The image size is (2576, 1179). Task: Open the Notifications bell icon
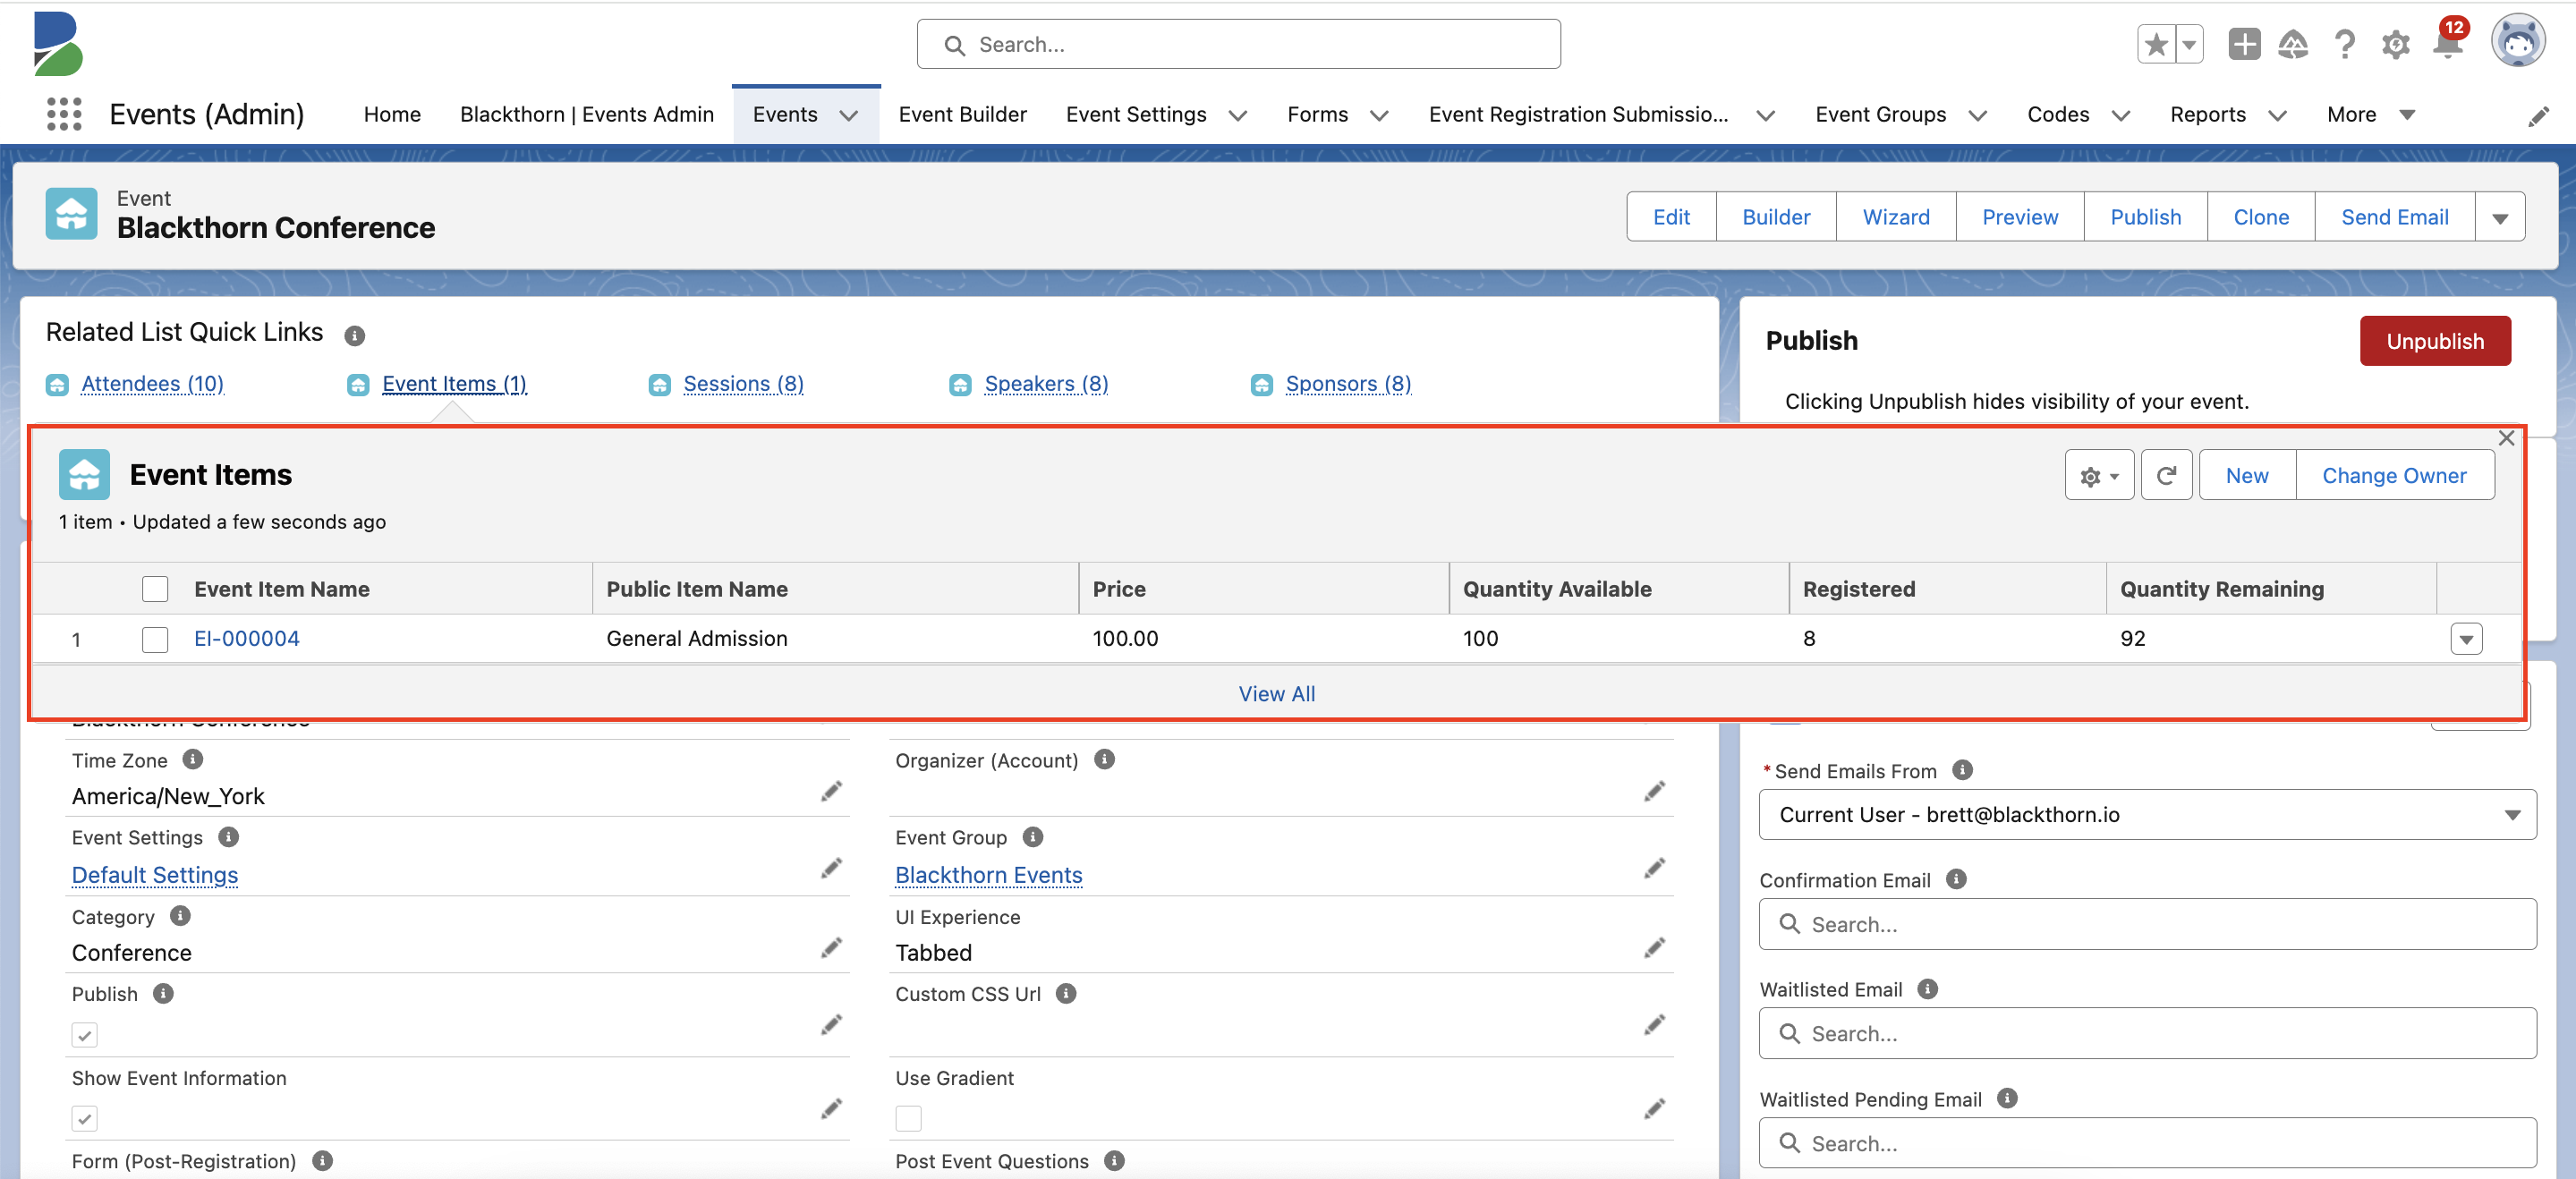(x=2447, y=45)
